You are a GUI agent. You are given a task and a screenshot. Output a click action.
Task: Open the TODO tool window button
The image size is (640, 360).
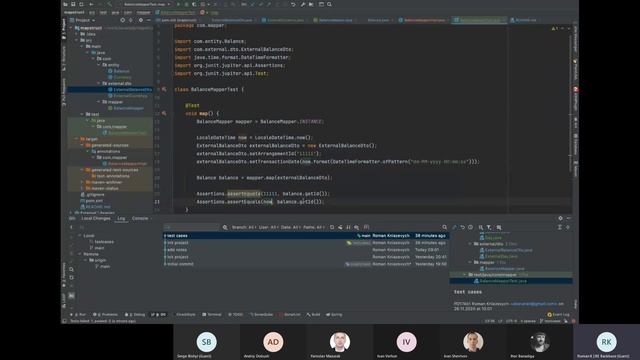click(x=236, y=315)
